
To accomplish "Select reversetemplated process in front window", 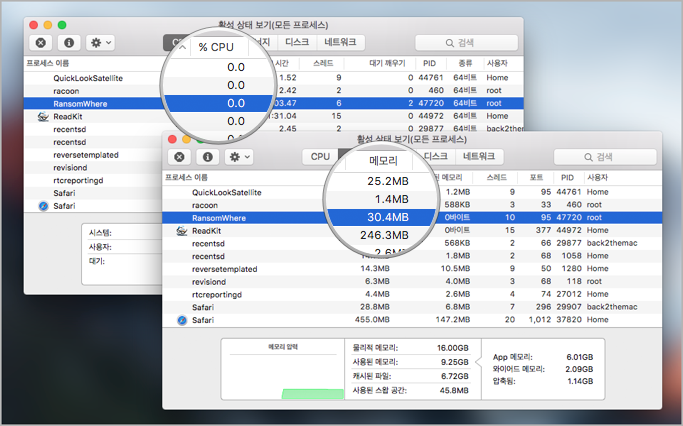I will (x=412, y=269).
